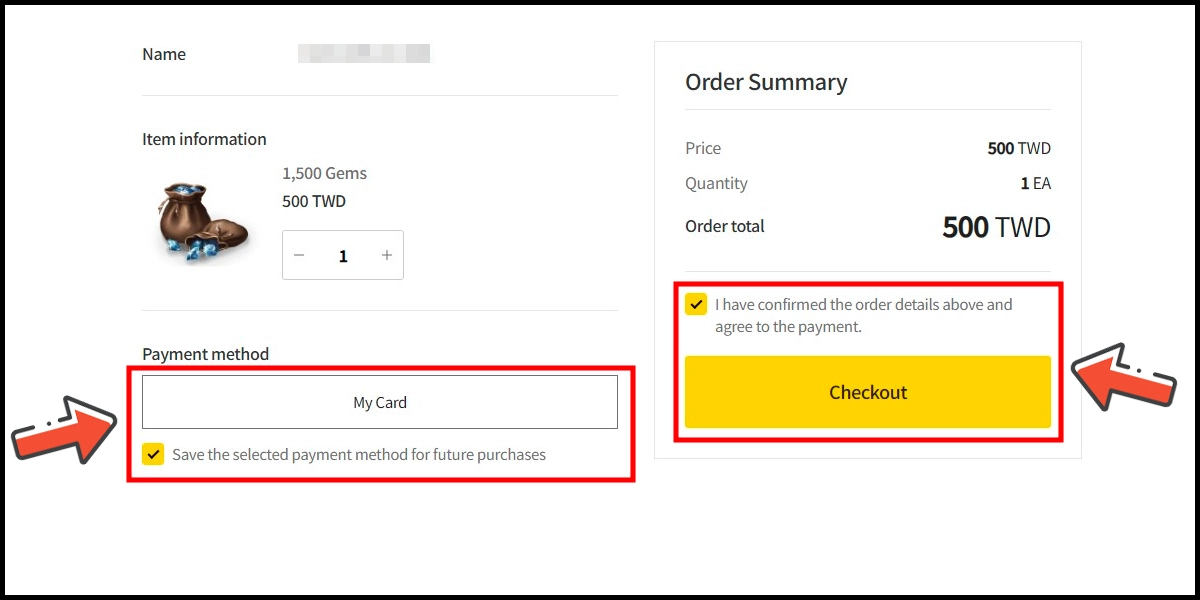The height and width of the screenshot is (600, 1200).
Task: Click the Payment method heading
Action: tap(205, 354)
